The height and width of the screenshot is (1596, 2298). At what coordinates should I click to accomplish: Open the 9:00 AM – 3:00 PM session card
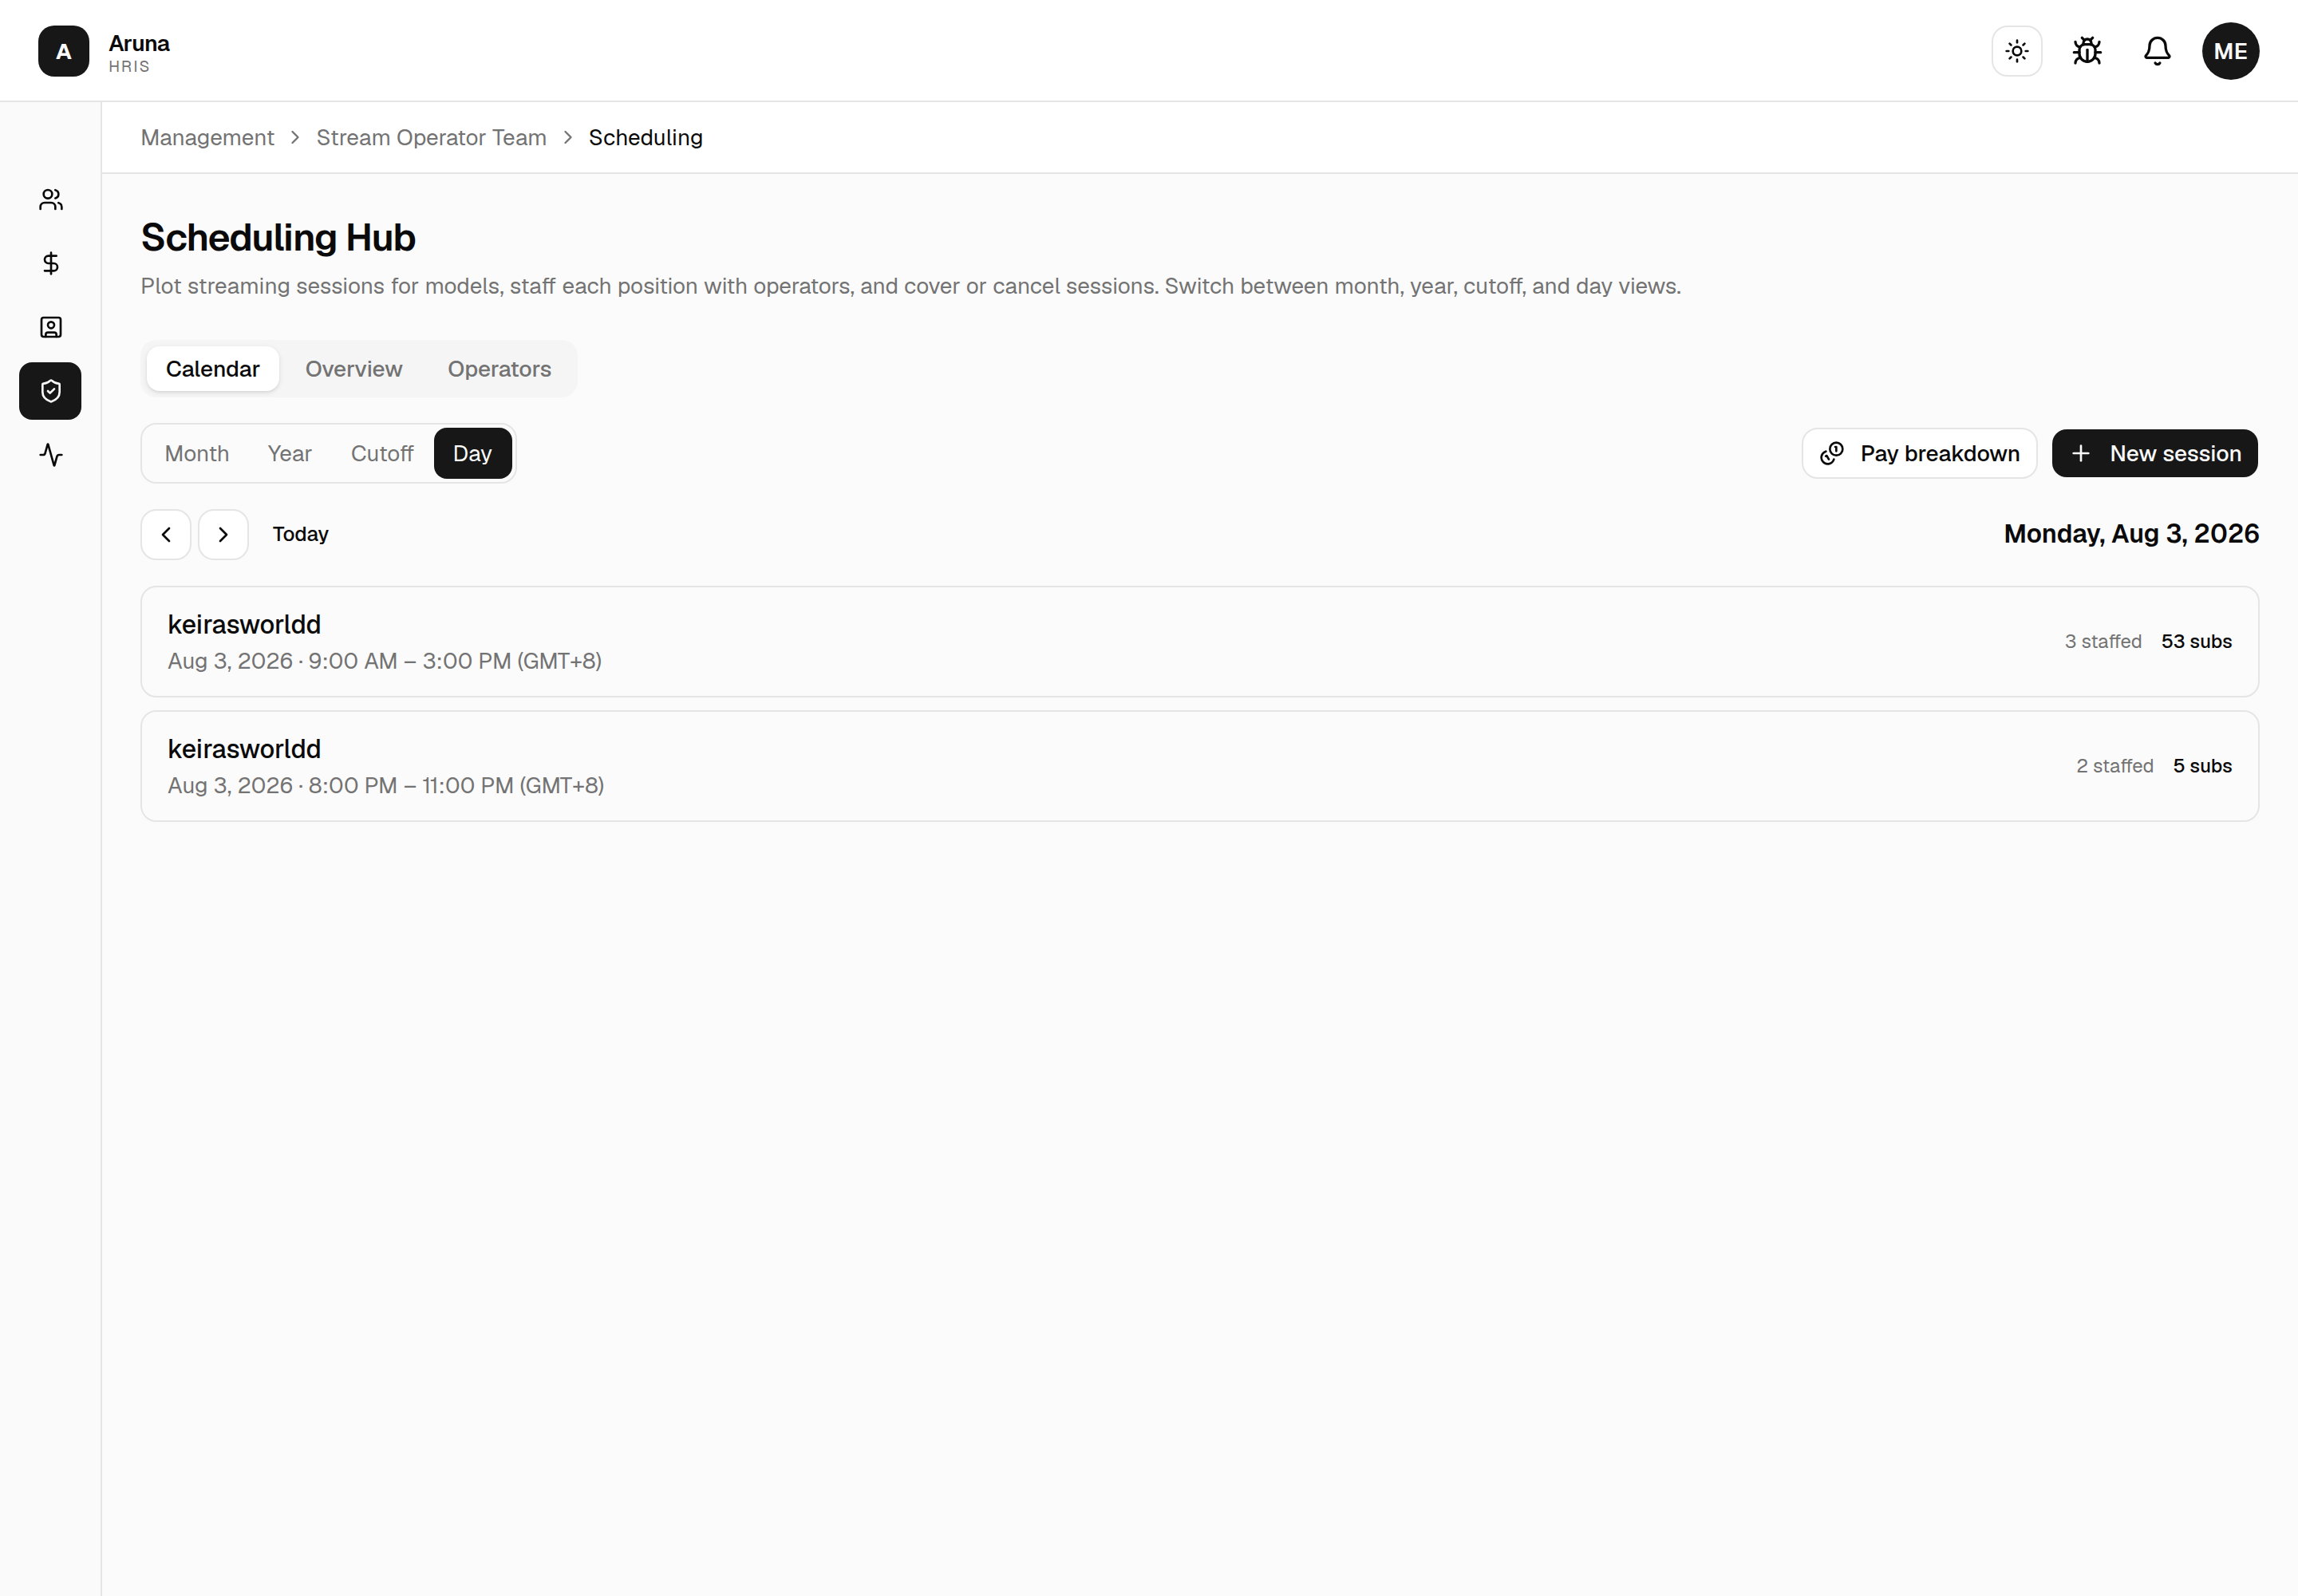click(1200, 642)
